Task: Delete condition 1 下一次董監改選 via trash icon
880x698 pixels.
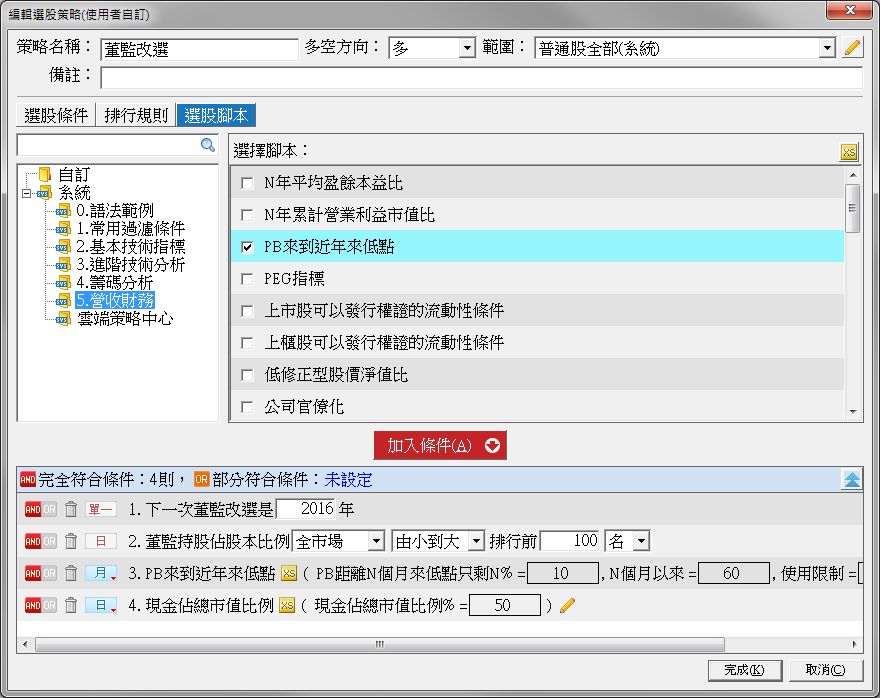Action: [71, 509]
